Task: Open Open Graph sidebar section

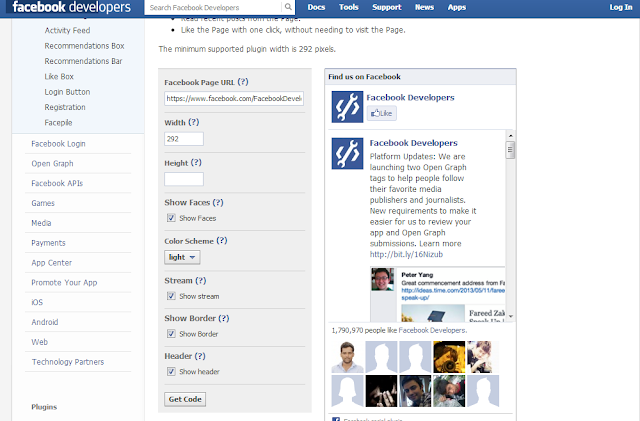Action: (x=52, y=163)
